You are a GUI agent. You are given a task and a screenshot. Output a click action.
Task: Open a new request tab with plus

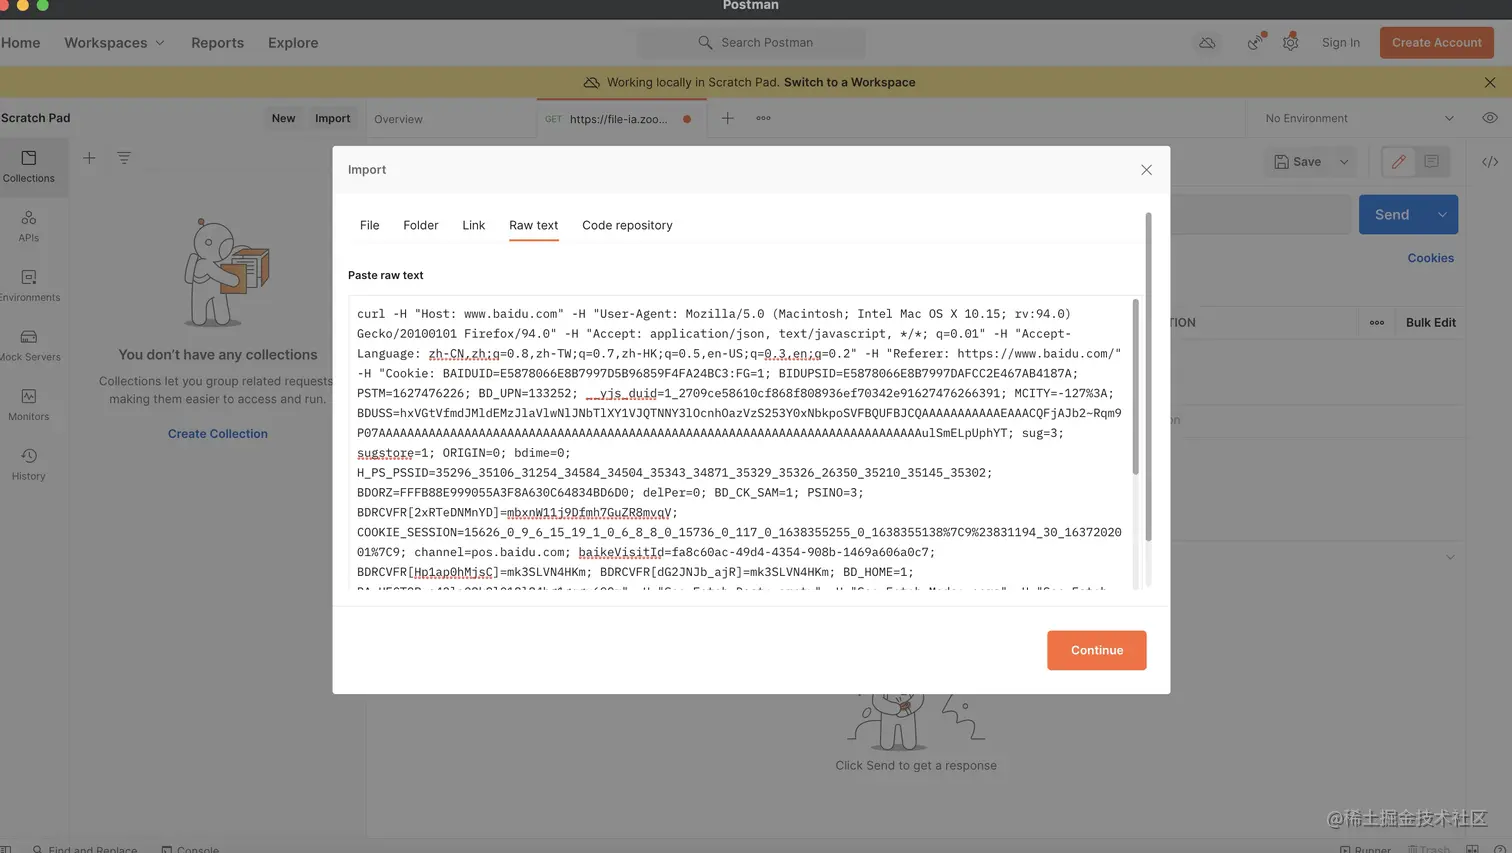[727, 118]
